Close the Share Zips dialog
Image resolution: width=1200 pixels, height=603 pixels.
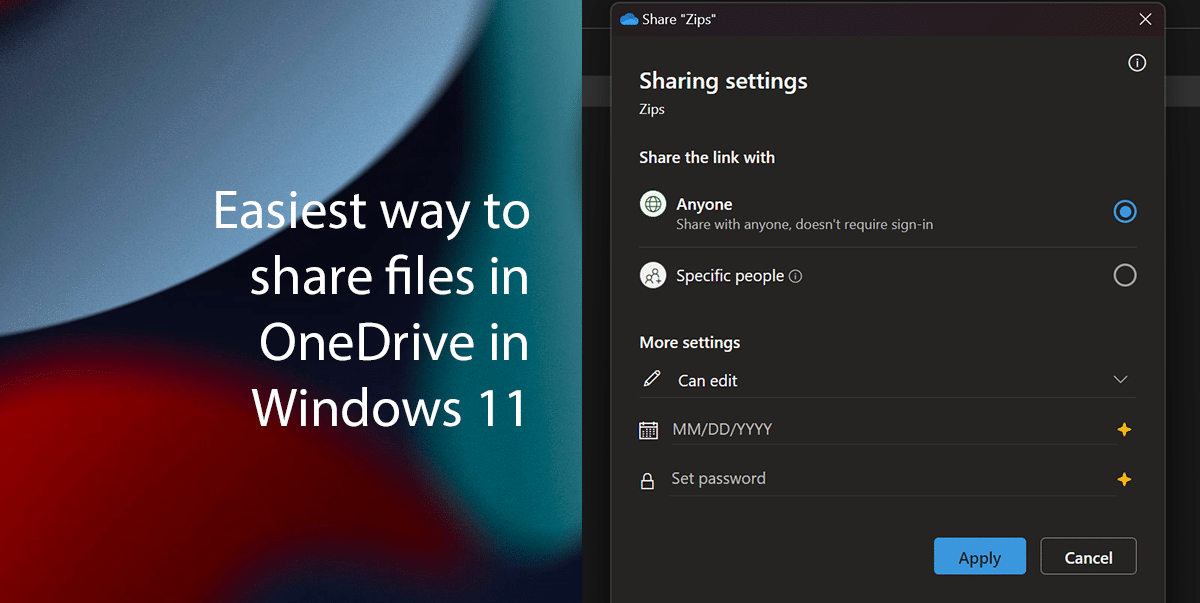click(1145, 18)
